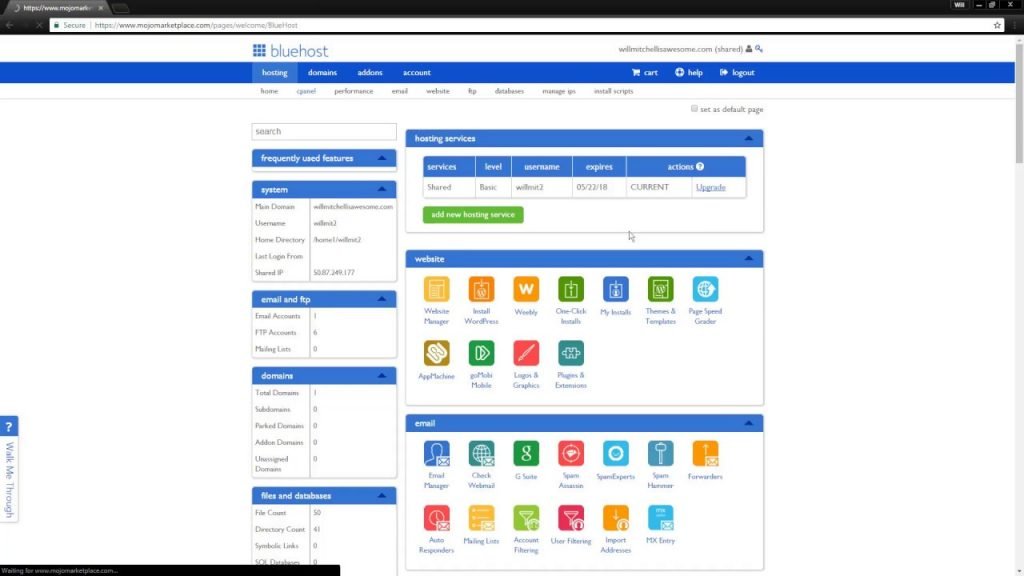Switch to the addons tab
This screenshot has height=576, width=1024.
[x=370, y=72]
